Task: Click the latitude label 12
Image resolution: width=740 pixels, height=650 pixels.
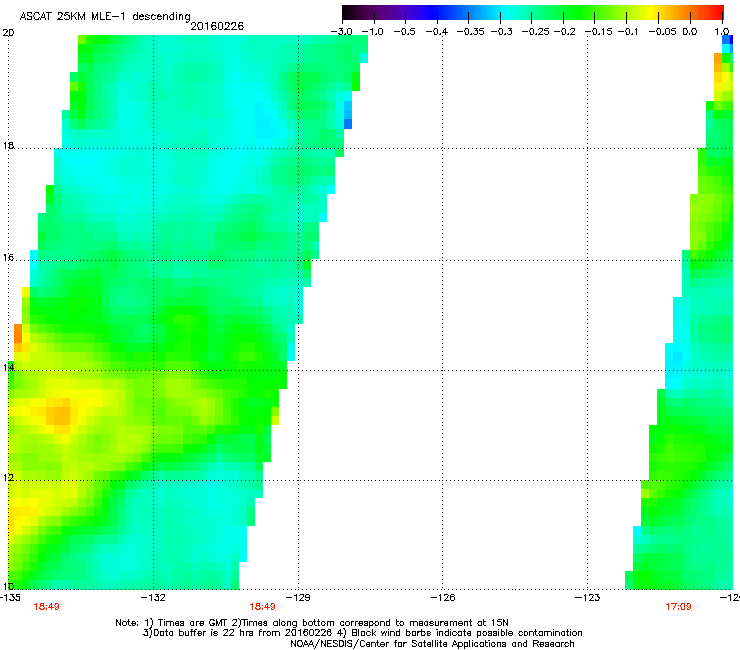Action: (x=8, y=478)
